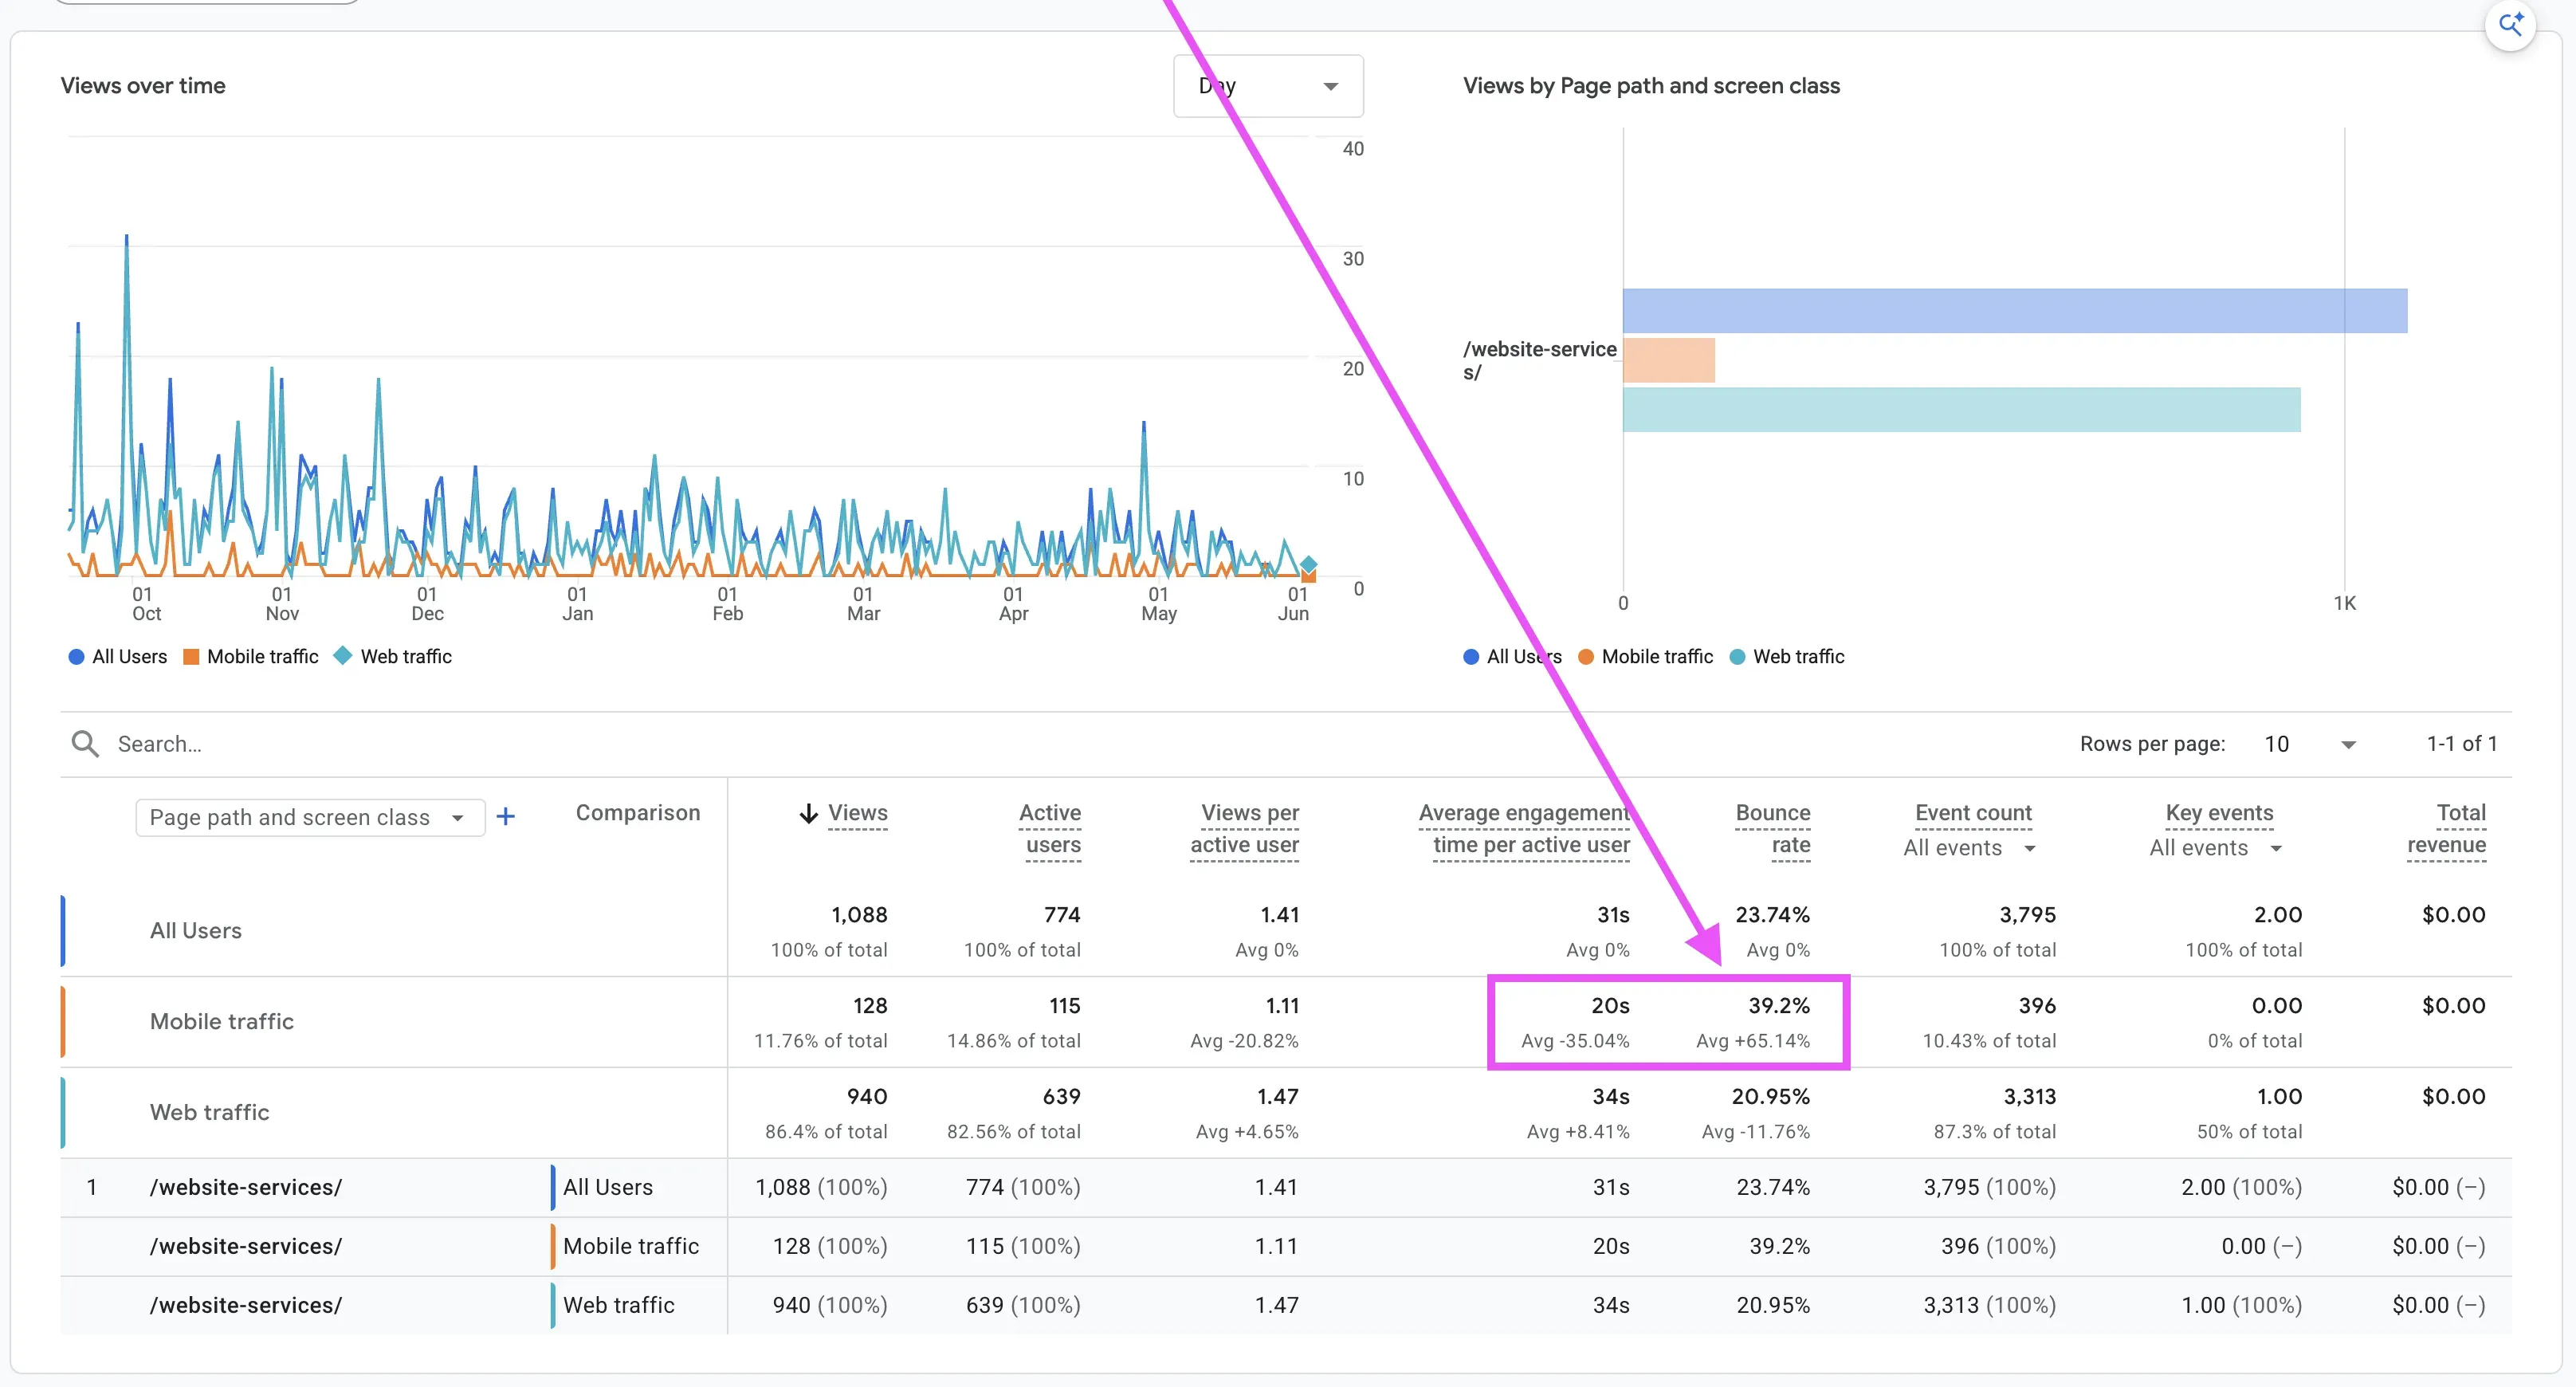Click the 39.2% mobile bounce rate summary value
This screenshot has height=1387, width=2576.
click(x=1779, y=1006)
